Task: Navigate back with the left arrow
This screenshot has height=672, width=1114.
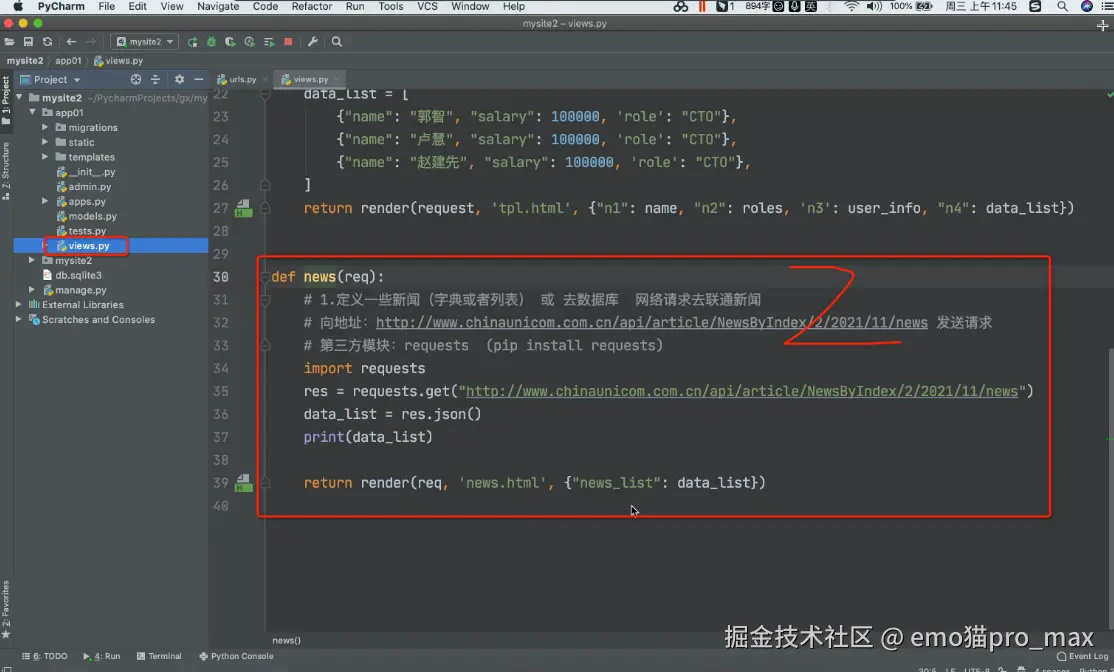Action: click(71, 42)
